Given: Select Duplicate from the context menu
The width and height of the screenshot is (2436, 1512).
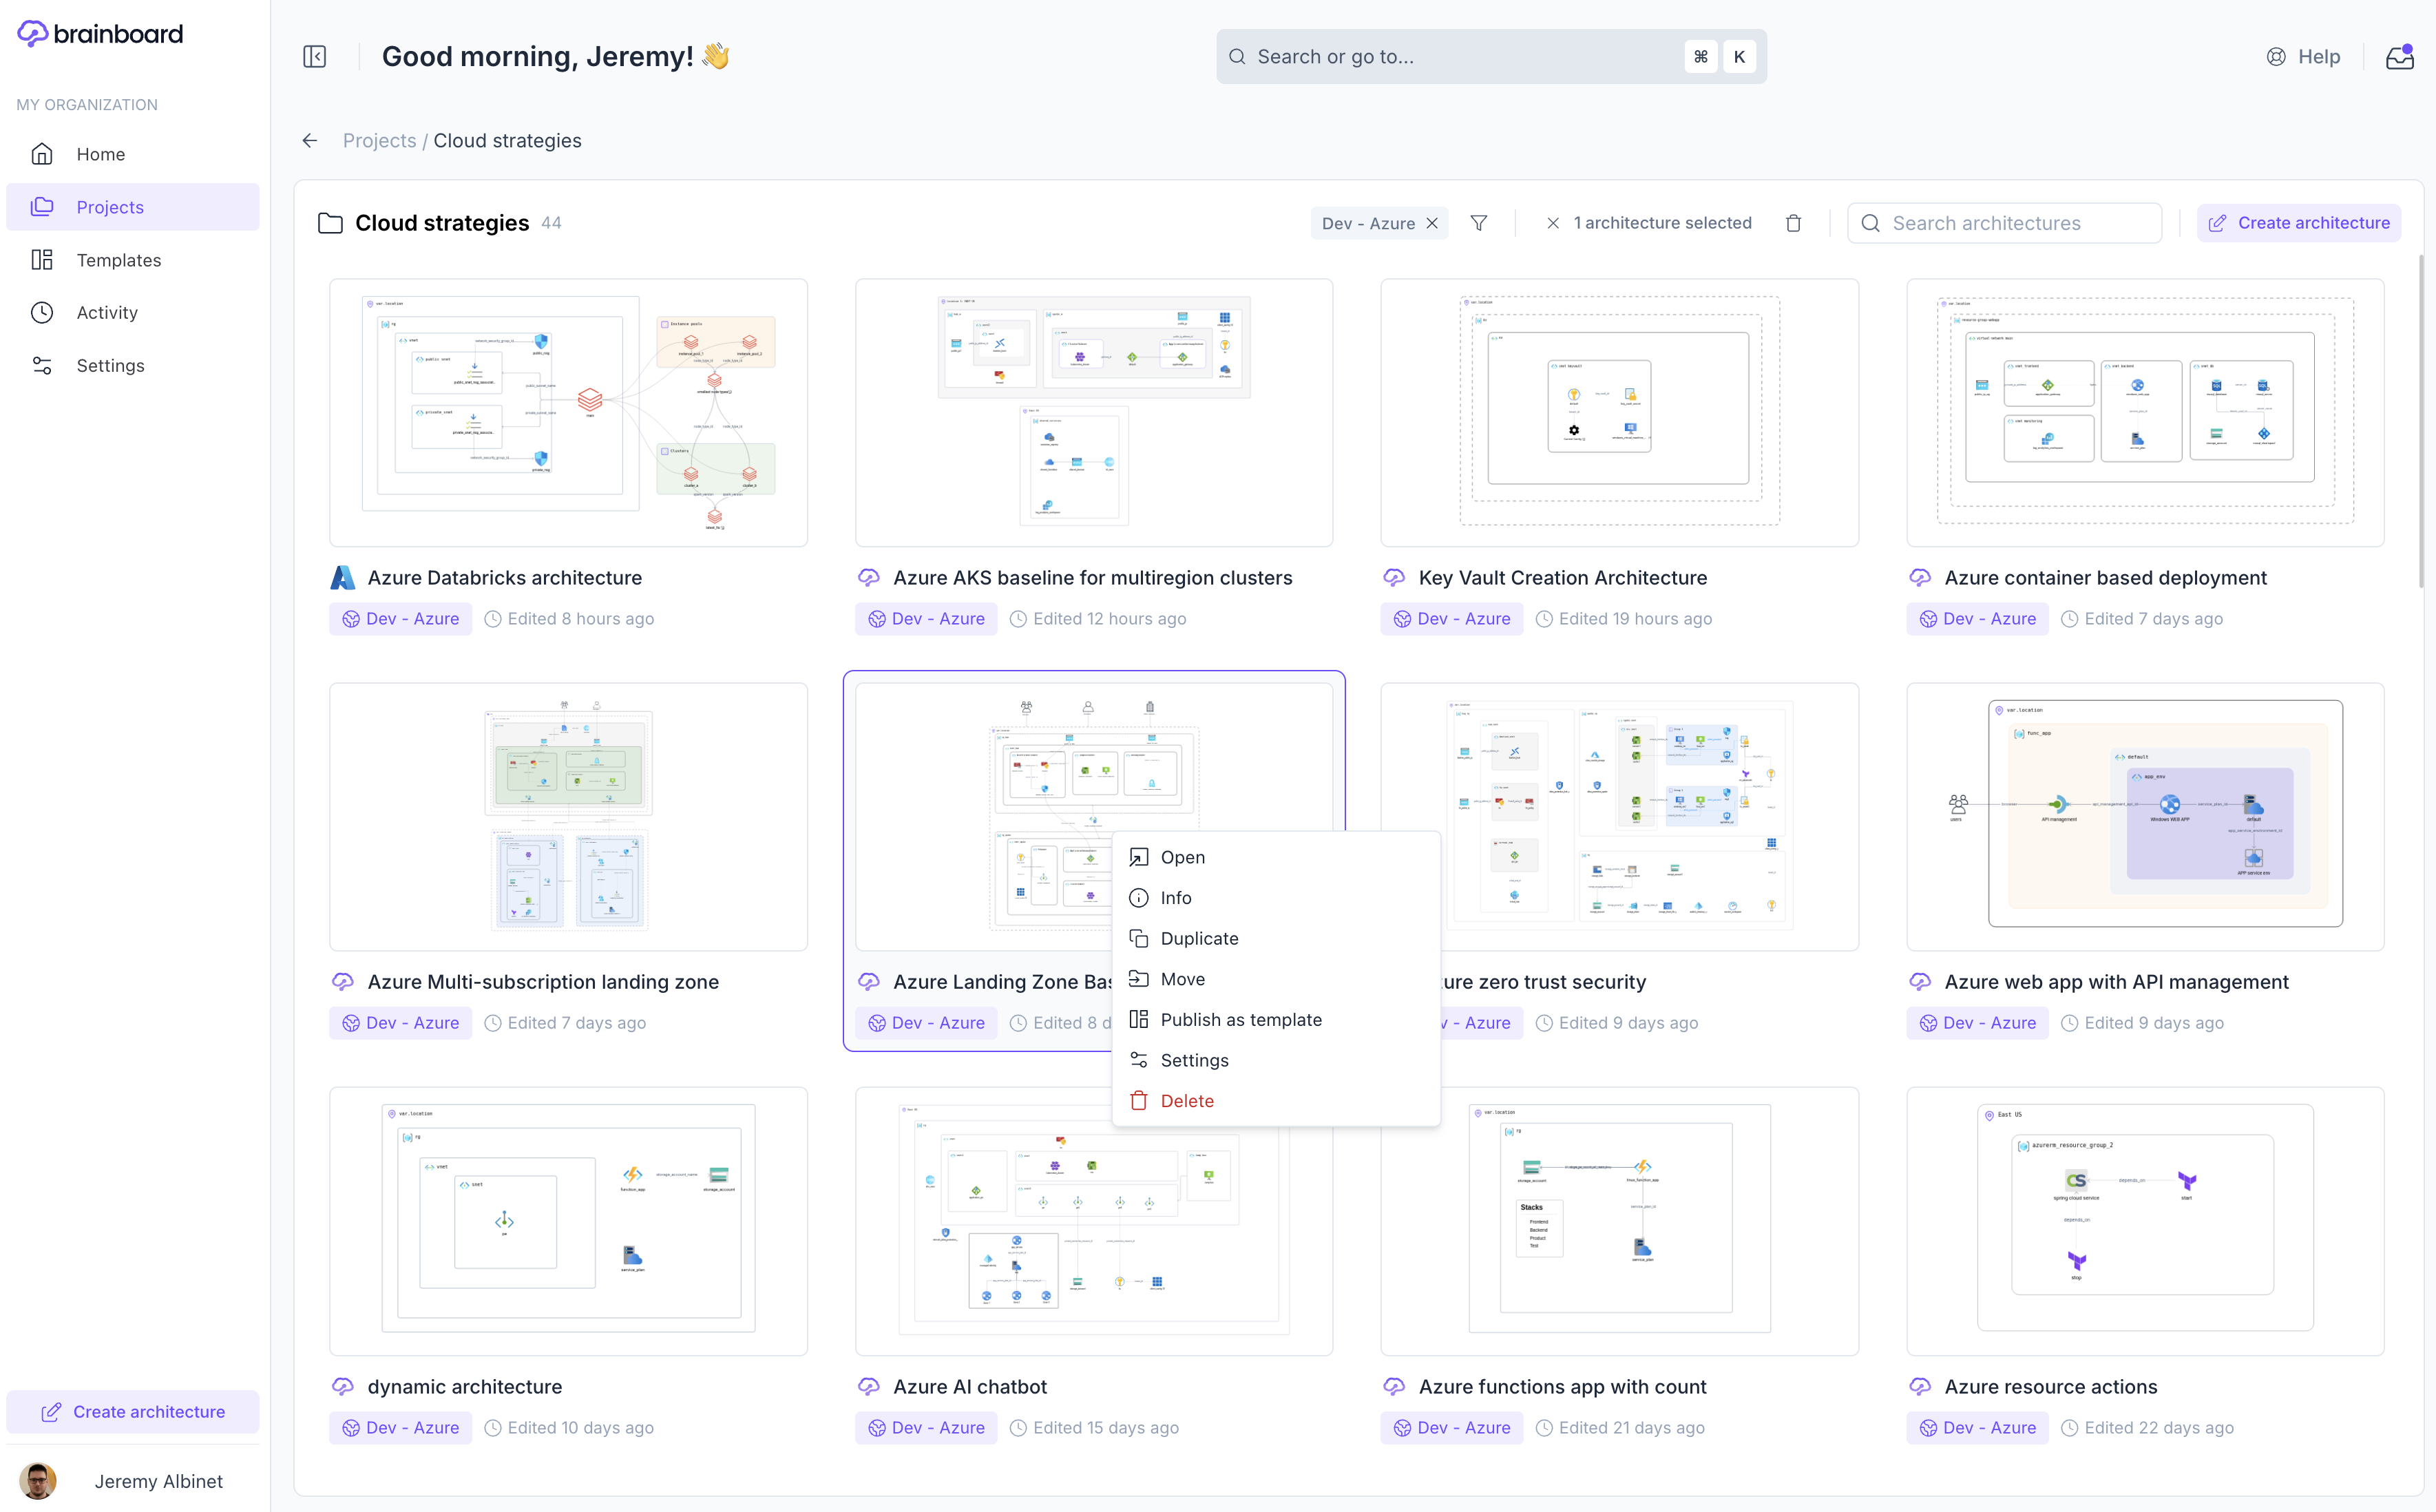Looking at the screenshot, I should coord(1199,938).
